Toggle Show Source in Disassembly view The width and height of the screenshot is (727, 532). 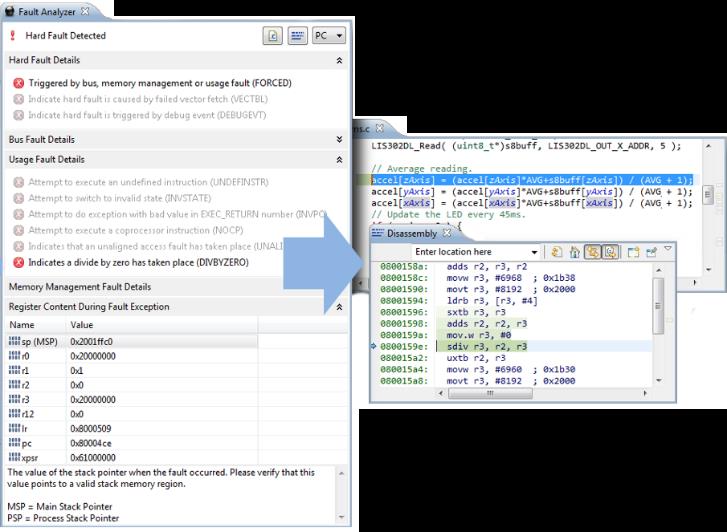tap(609, 252)
